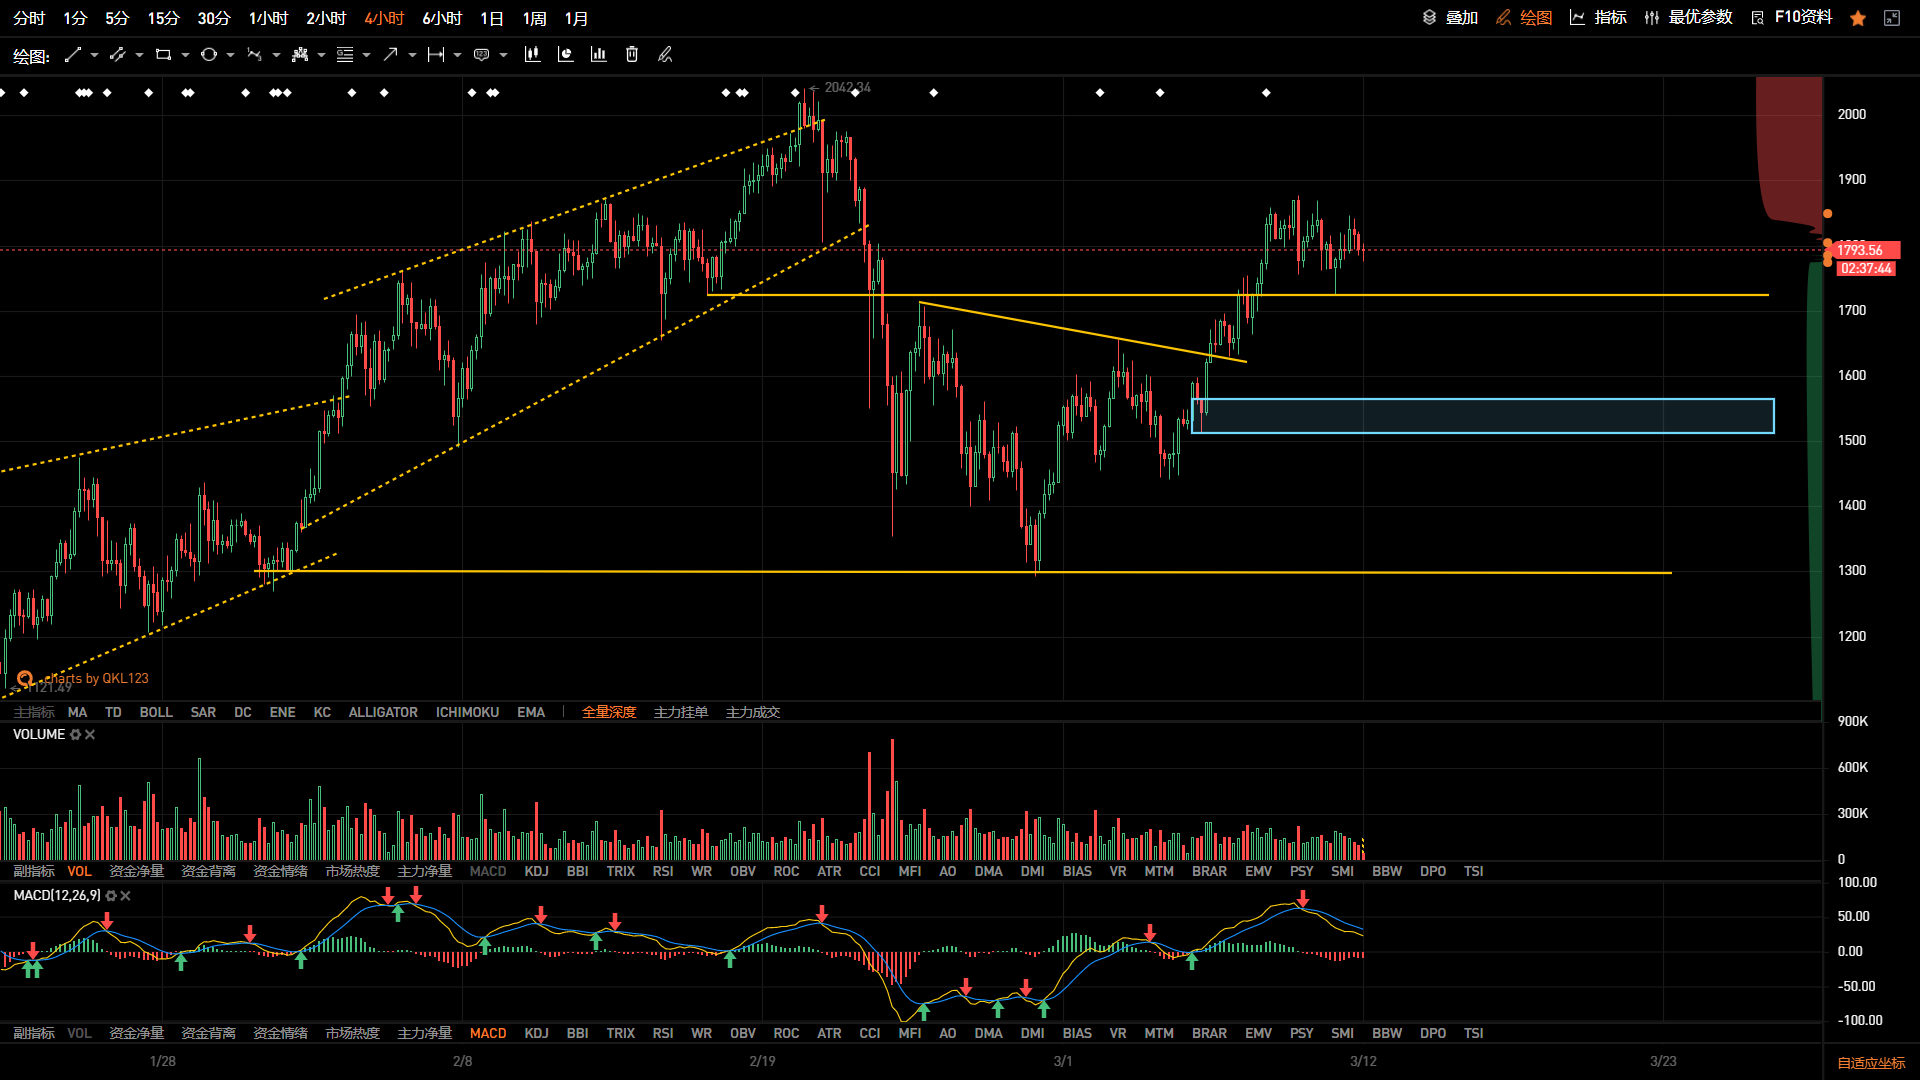Select the KDJ sub-indicator tab in bottom row
The image size is (1920, 1080).
pos(536,1033)
